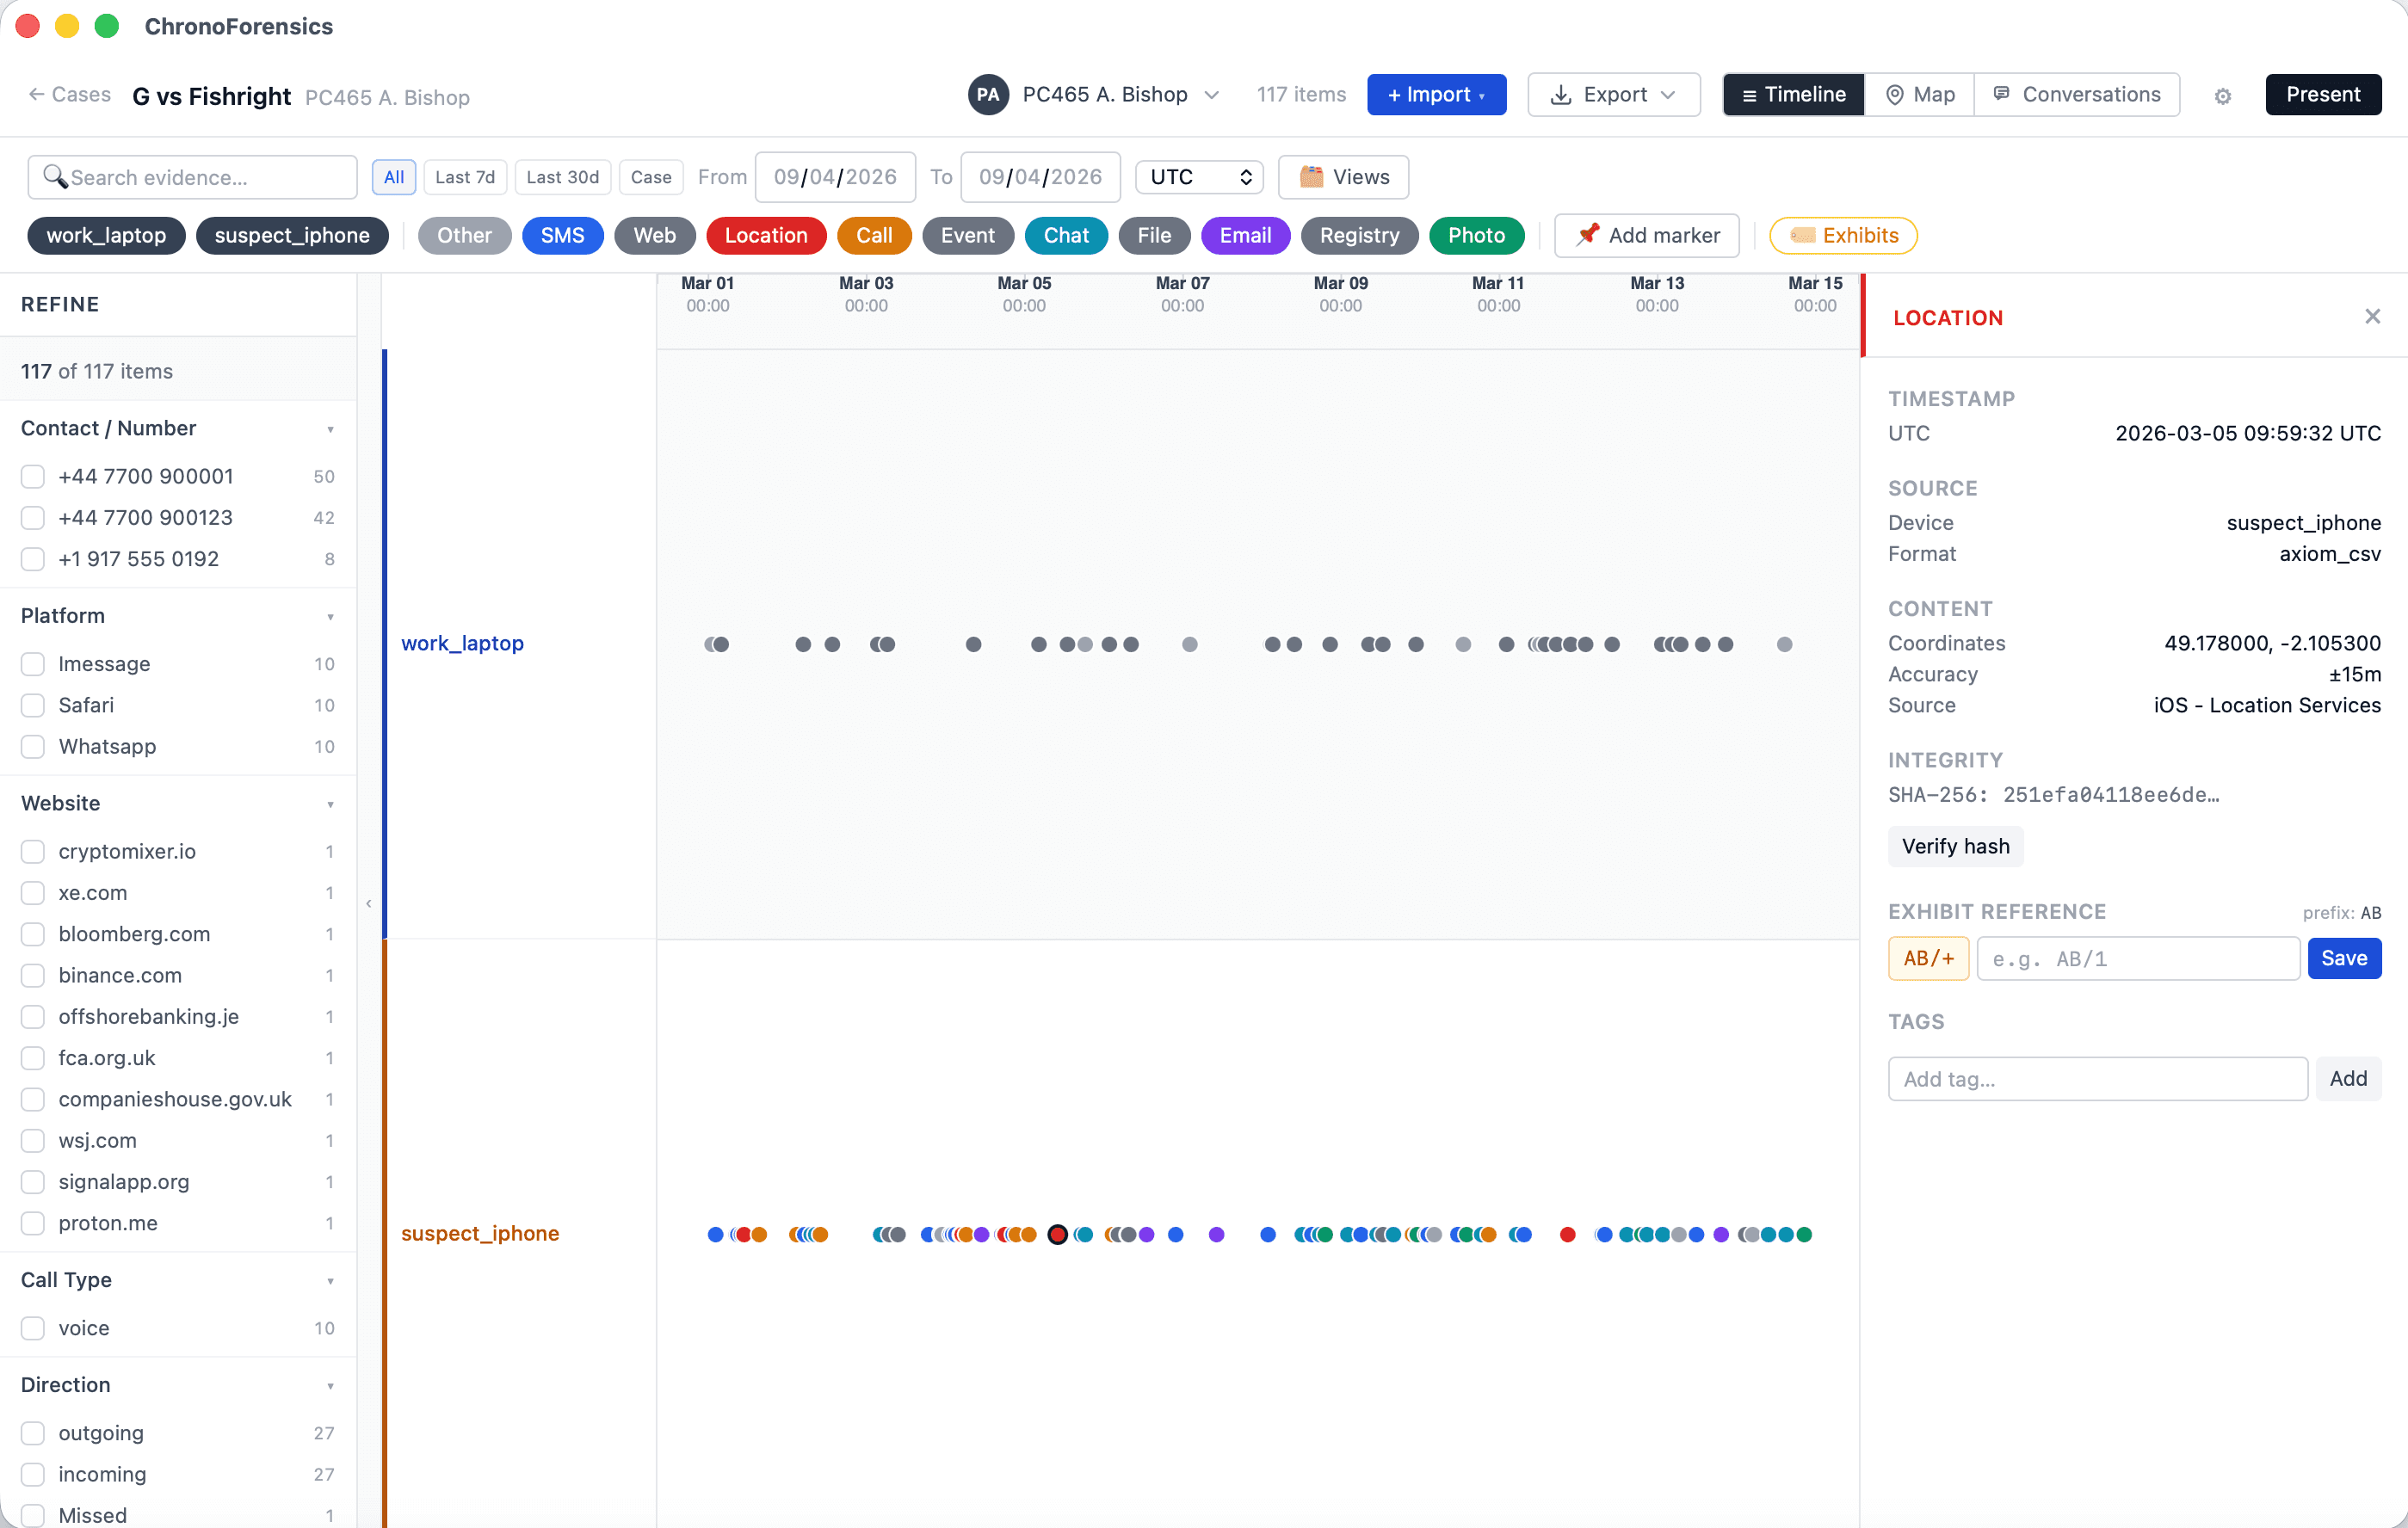Image resolution: width=2408 pixels, height=1528 pixels.
Task: Switch to the Map view tab
Action: point(1919,95)
